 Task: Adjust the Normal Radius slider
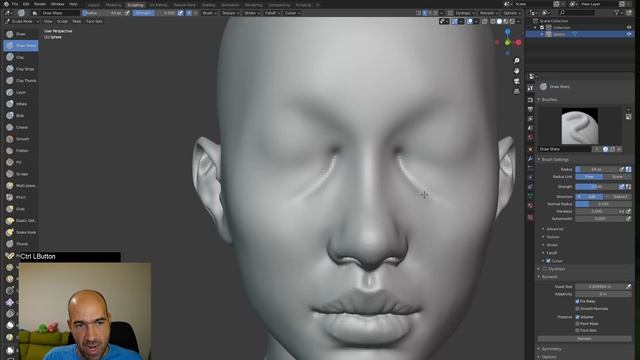(603, 204)
